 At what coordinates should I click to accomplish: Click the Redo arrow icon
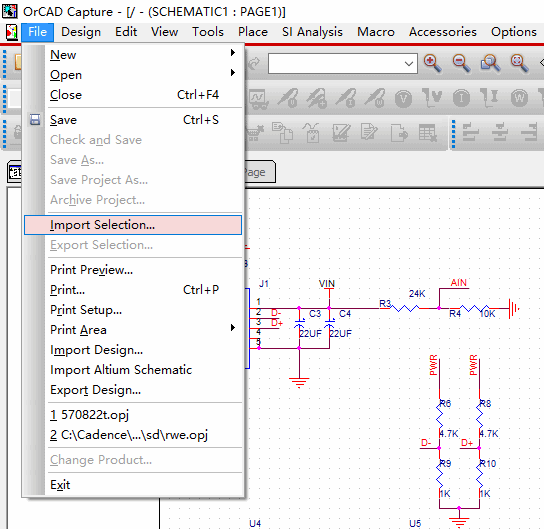(255, 63)
